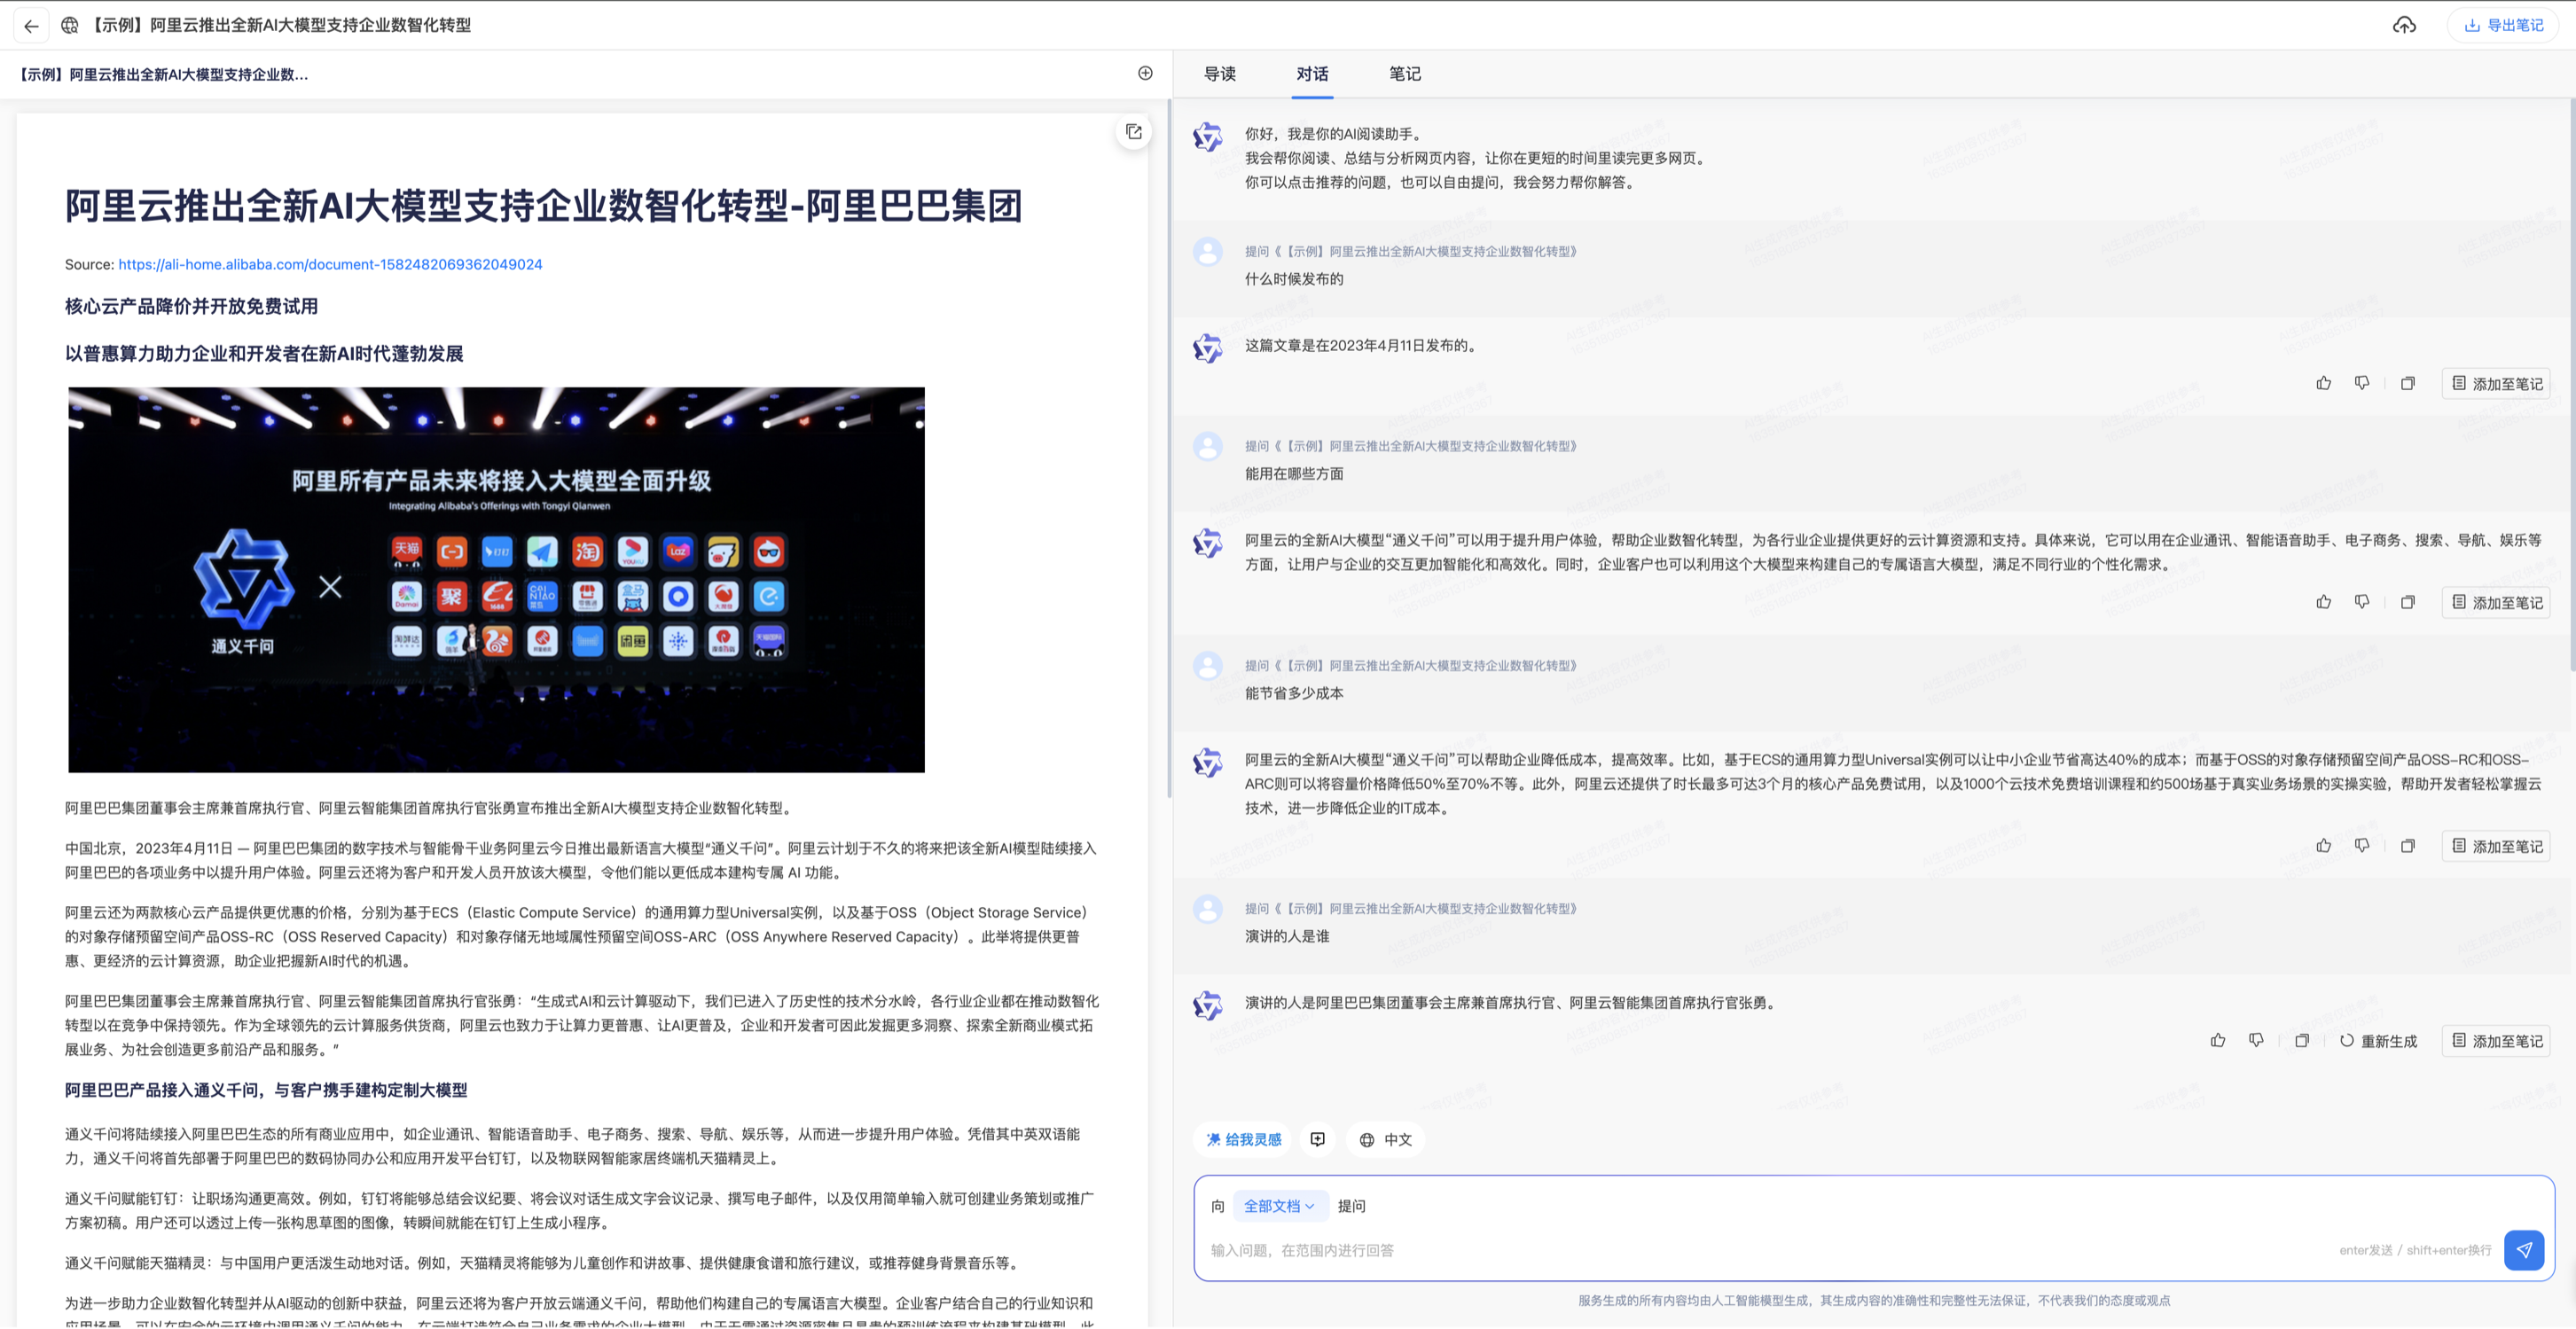Viewport: 2576px width, 1329px height.
Task: Click the add document plus icon
Action: (x=1145, y=73)
